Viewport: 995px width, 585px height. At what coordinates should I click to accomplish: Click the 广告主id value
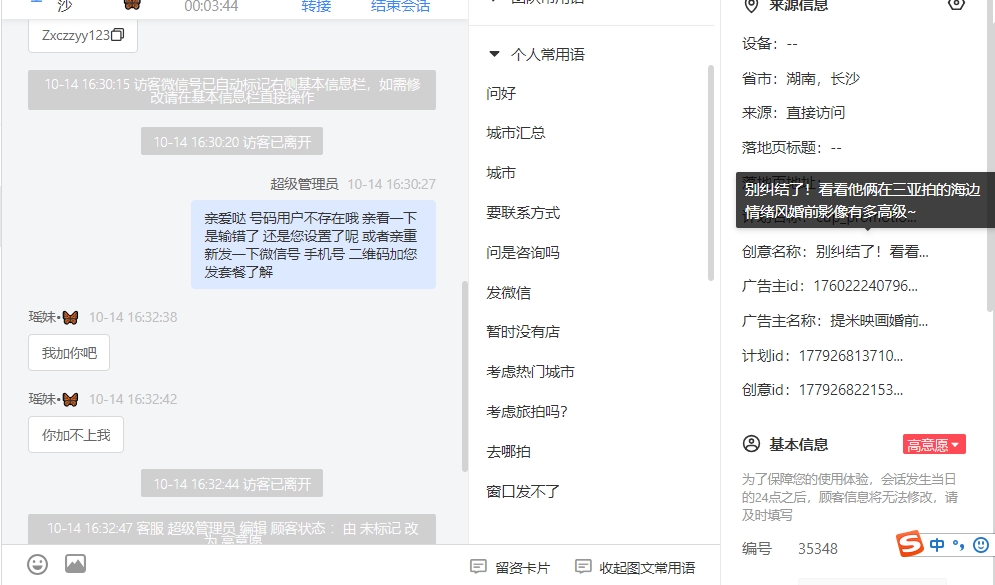[866, 286]
